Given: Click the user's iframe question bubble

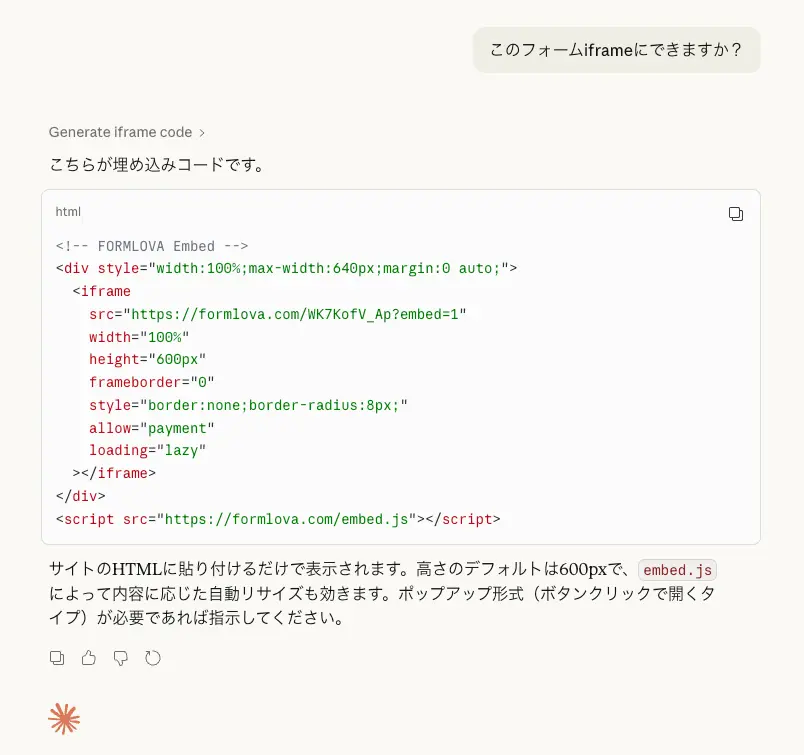Looking at the screenshot, I should [616, 49].
